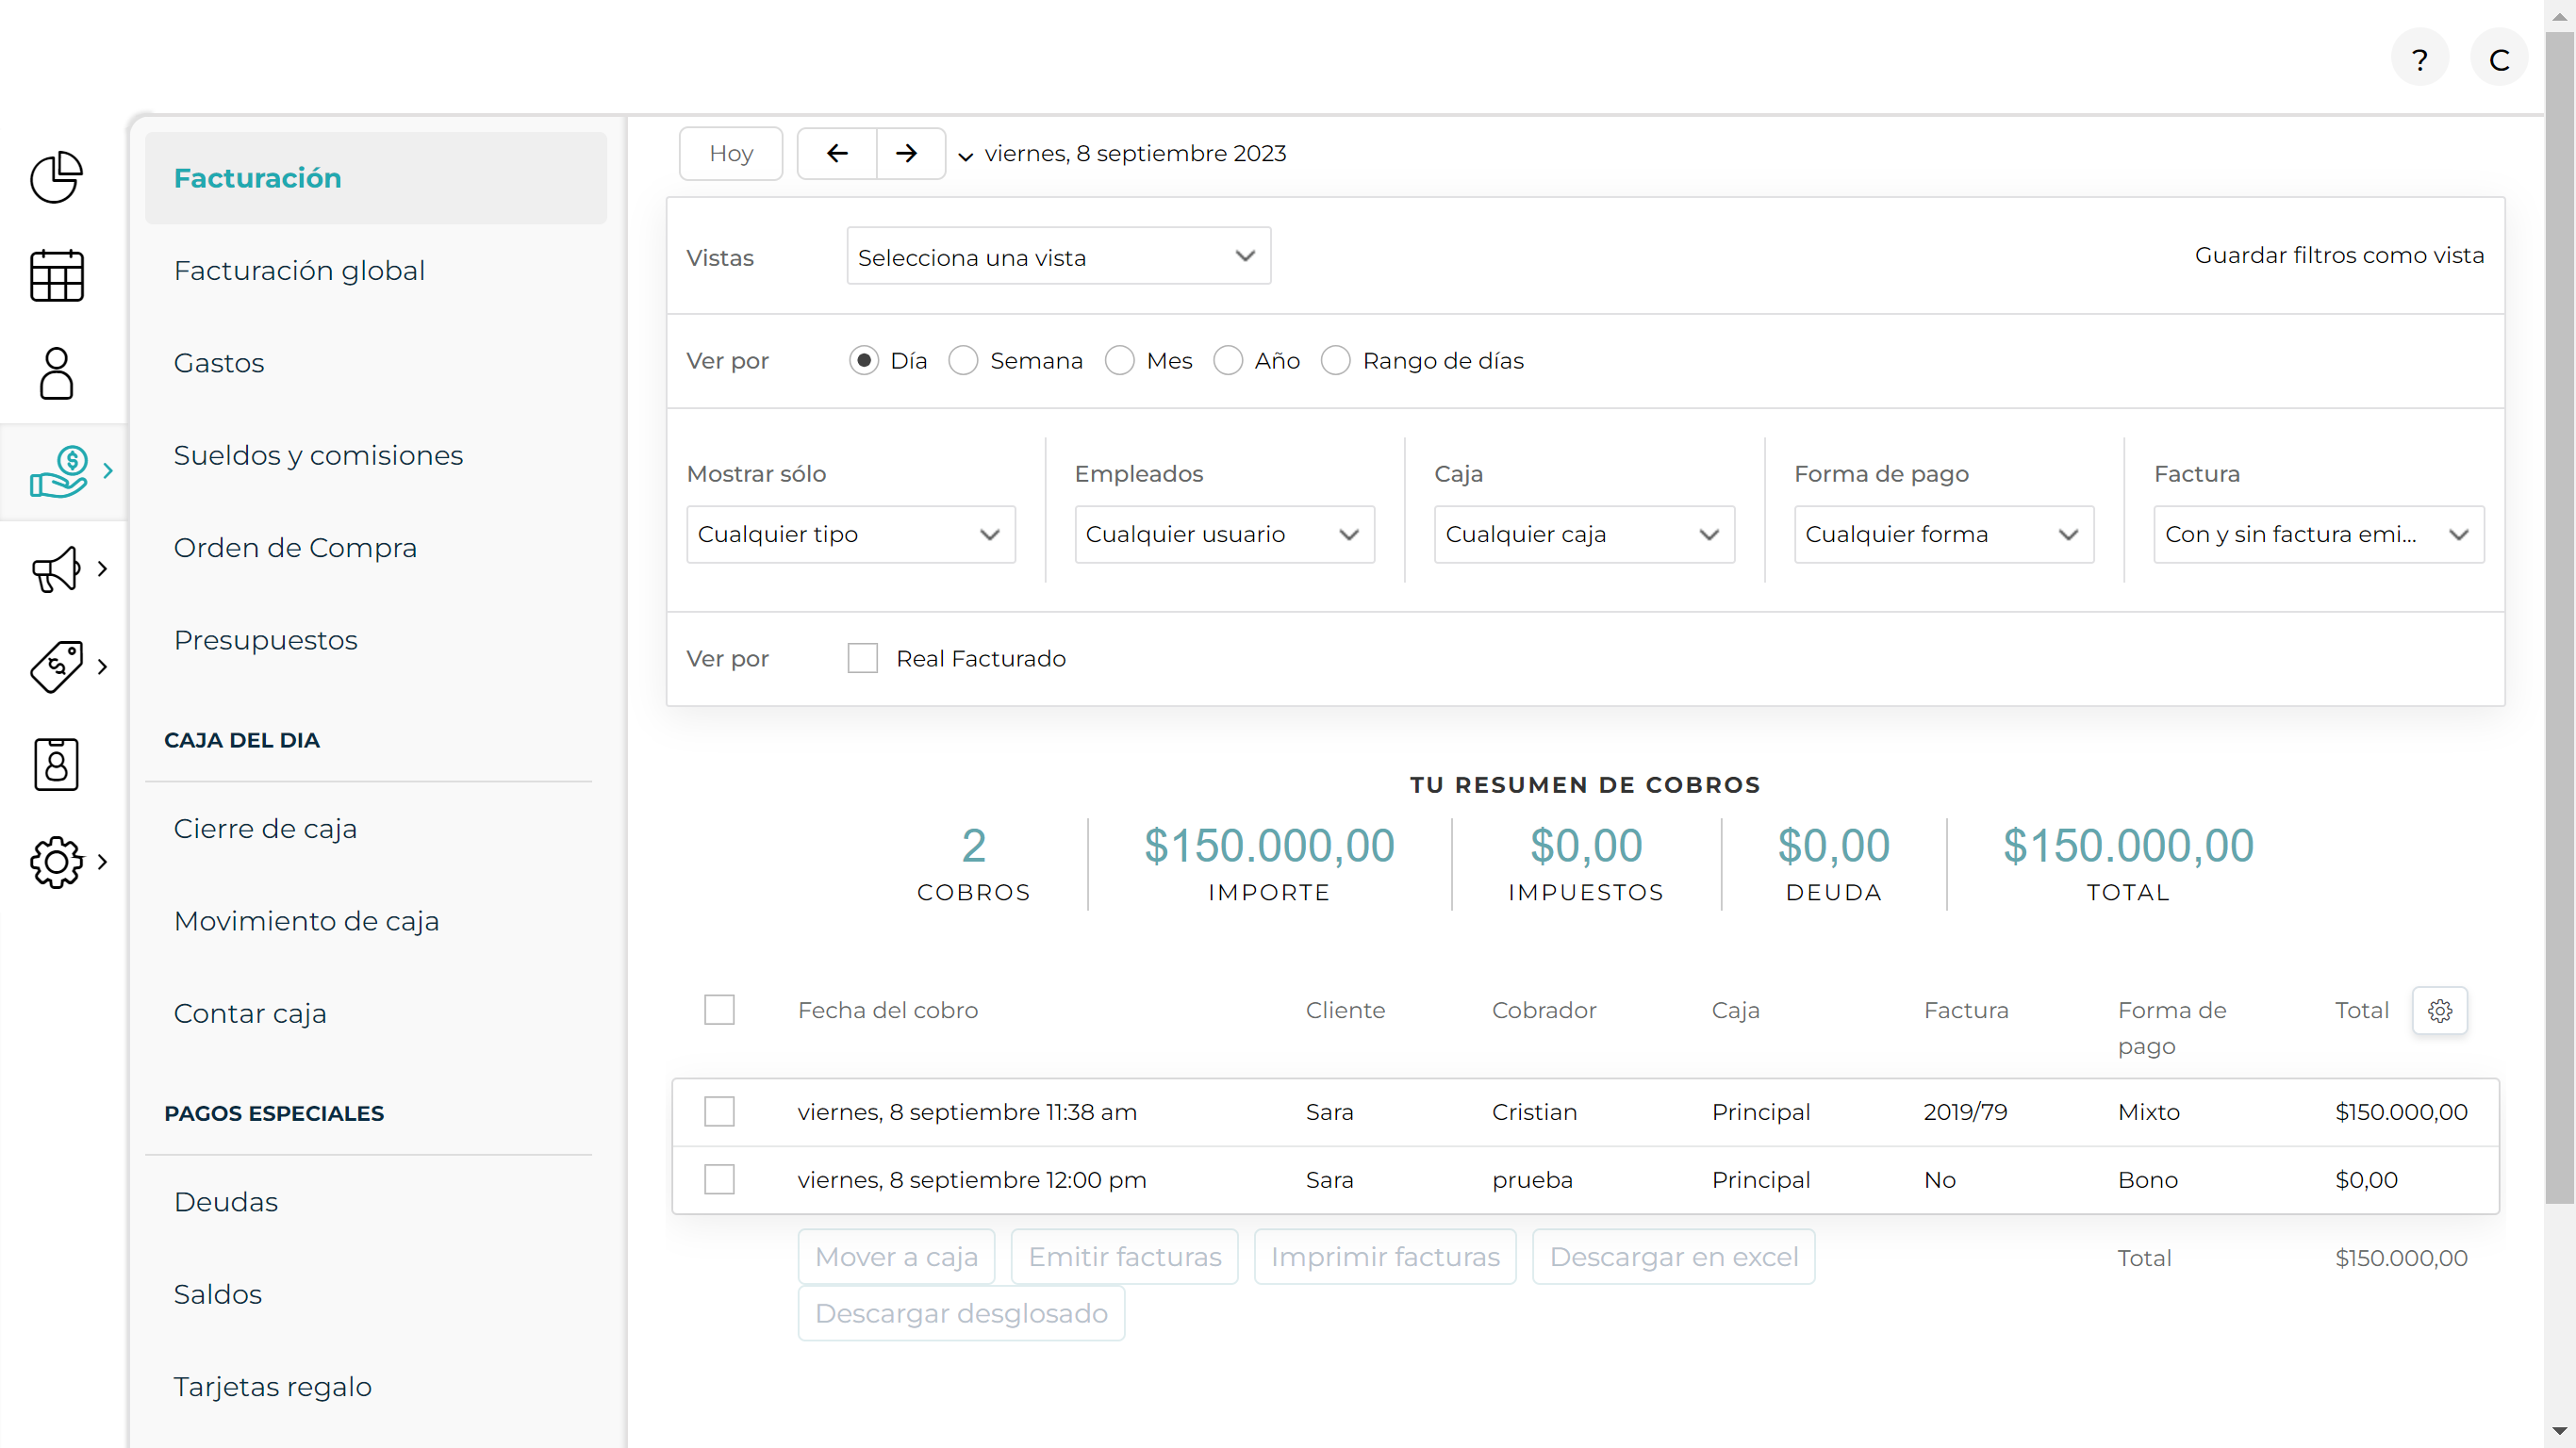Open Presupuestos menu item
Image resolution: width=2576 pixels, height=1448 pixels.
(x=265, y=640)
